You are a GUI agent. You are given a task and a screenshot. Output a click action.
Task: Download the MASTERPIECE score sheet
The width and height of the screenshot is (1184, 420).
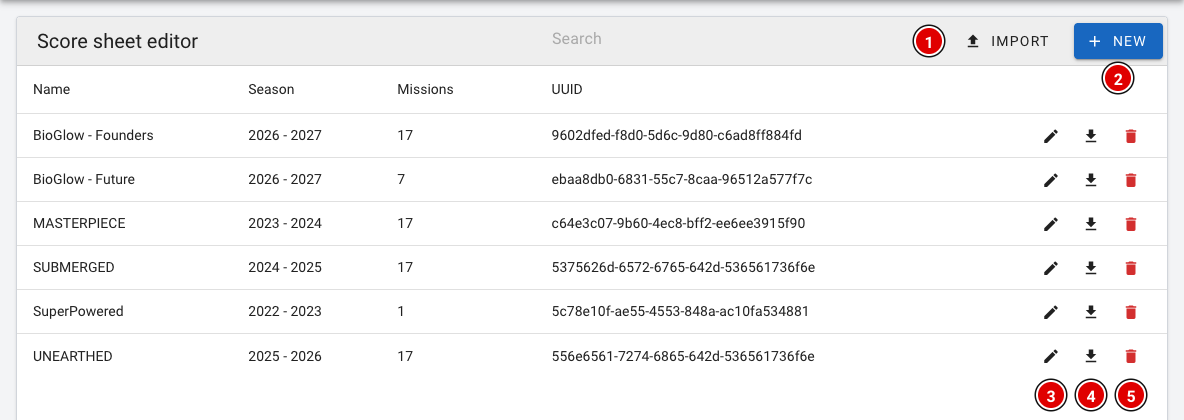(1090, 224)
